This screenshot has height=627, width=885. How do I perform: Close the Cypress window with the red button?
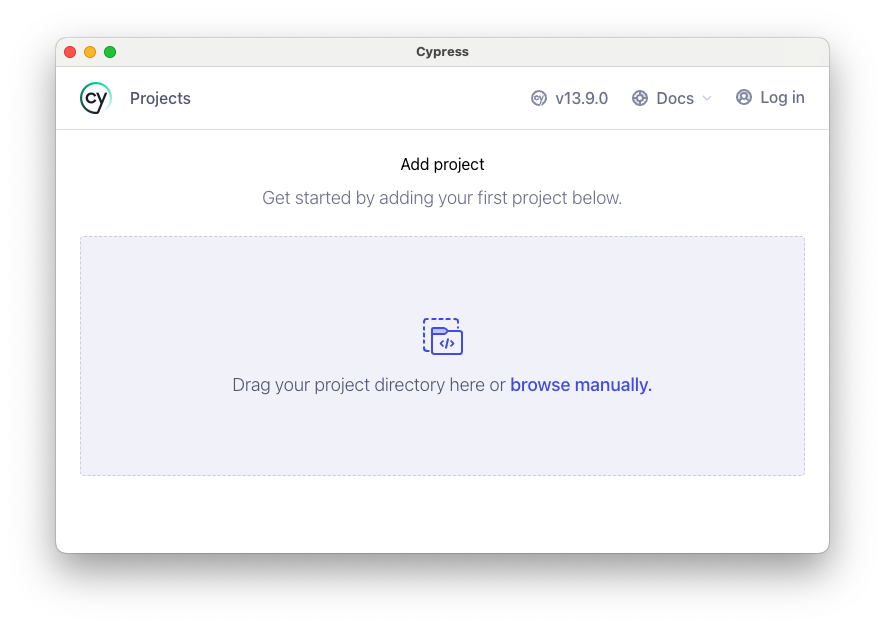coord(70,52)
